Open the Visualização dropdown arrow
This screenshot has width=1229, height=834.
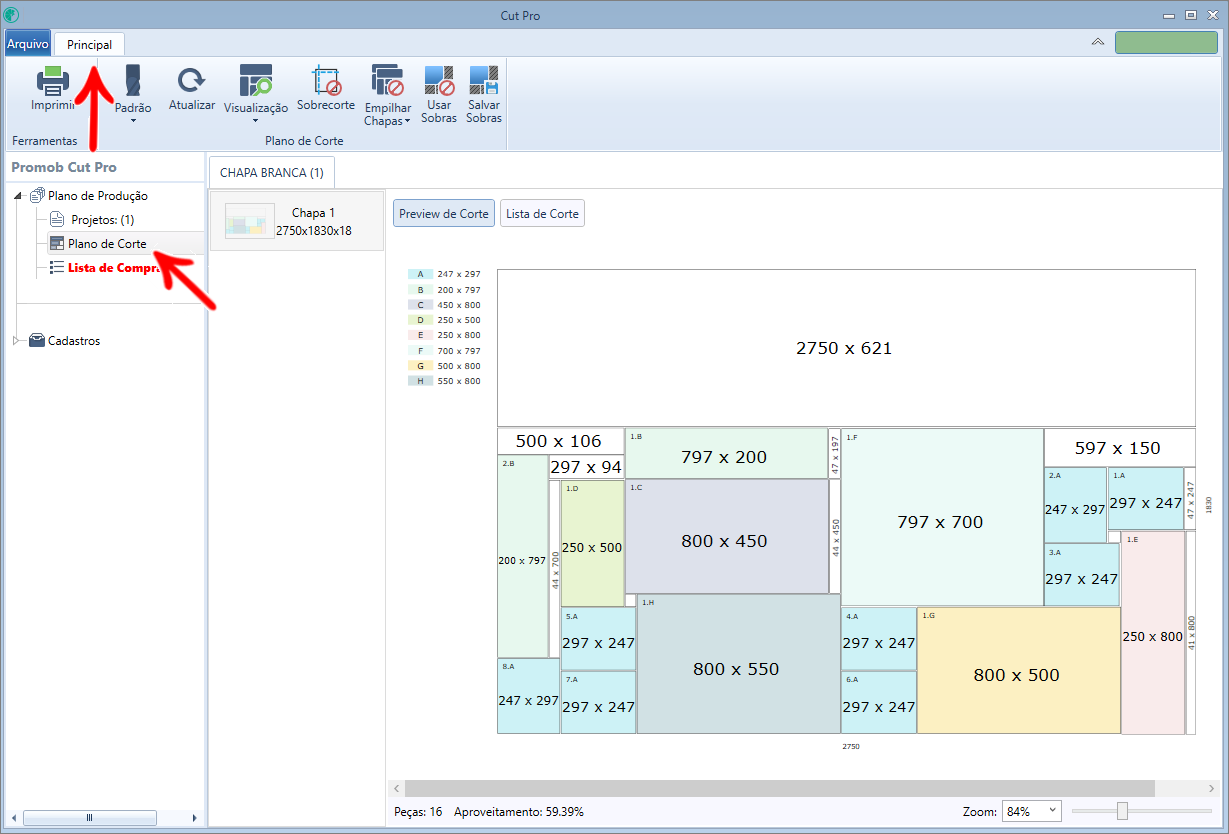point(256,121)
